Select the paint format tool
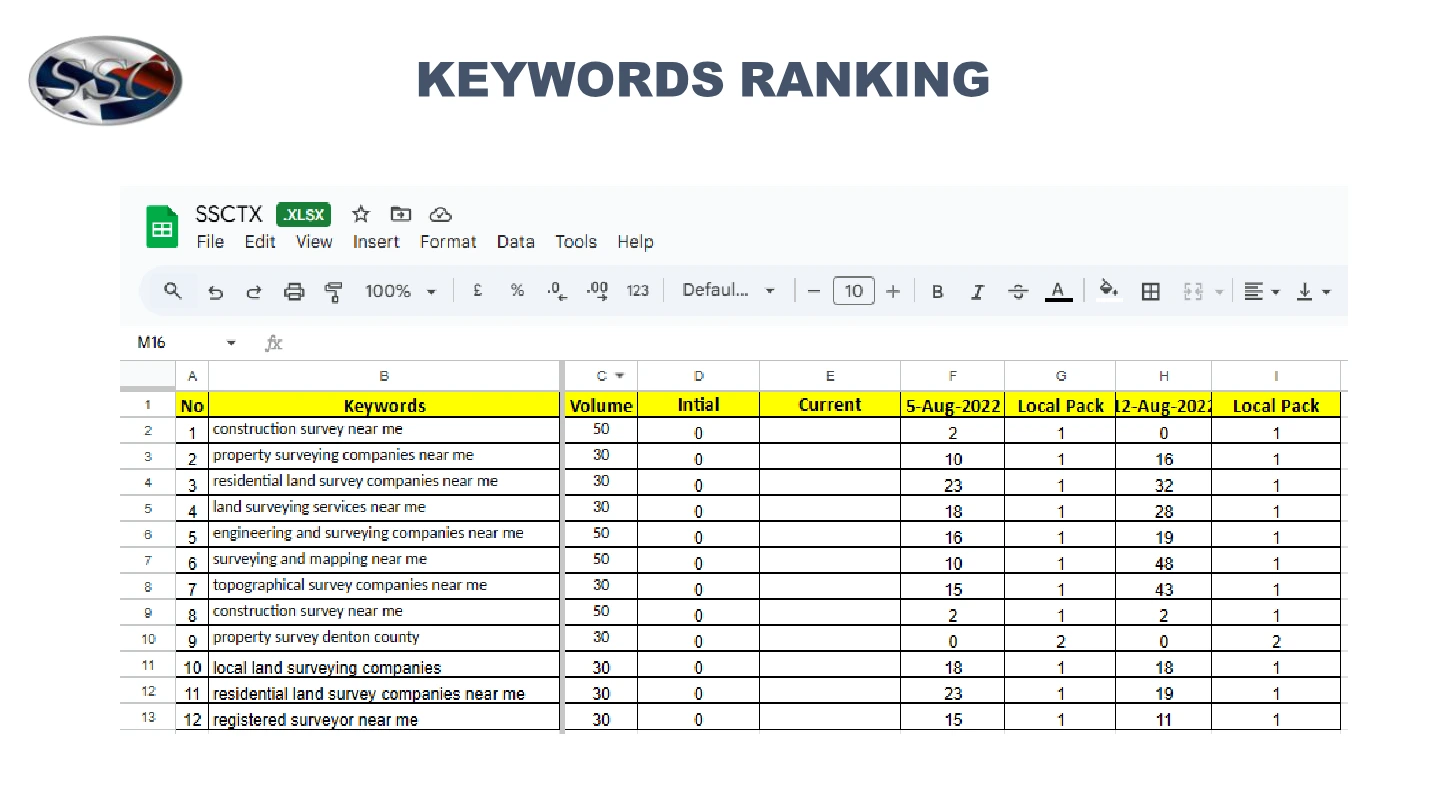 coord(334,292)
